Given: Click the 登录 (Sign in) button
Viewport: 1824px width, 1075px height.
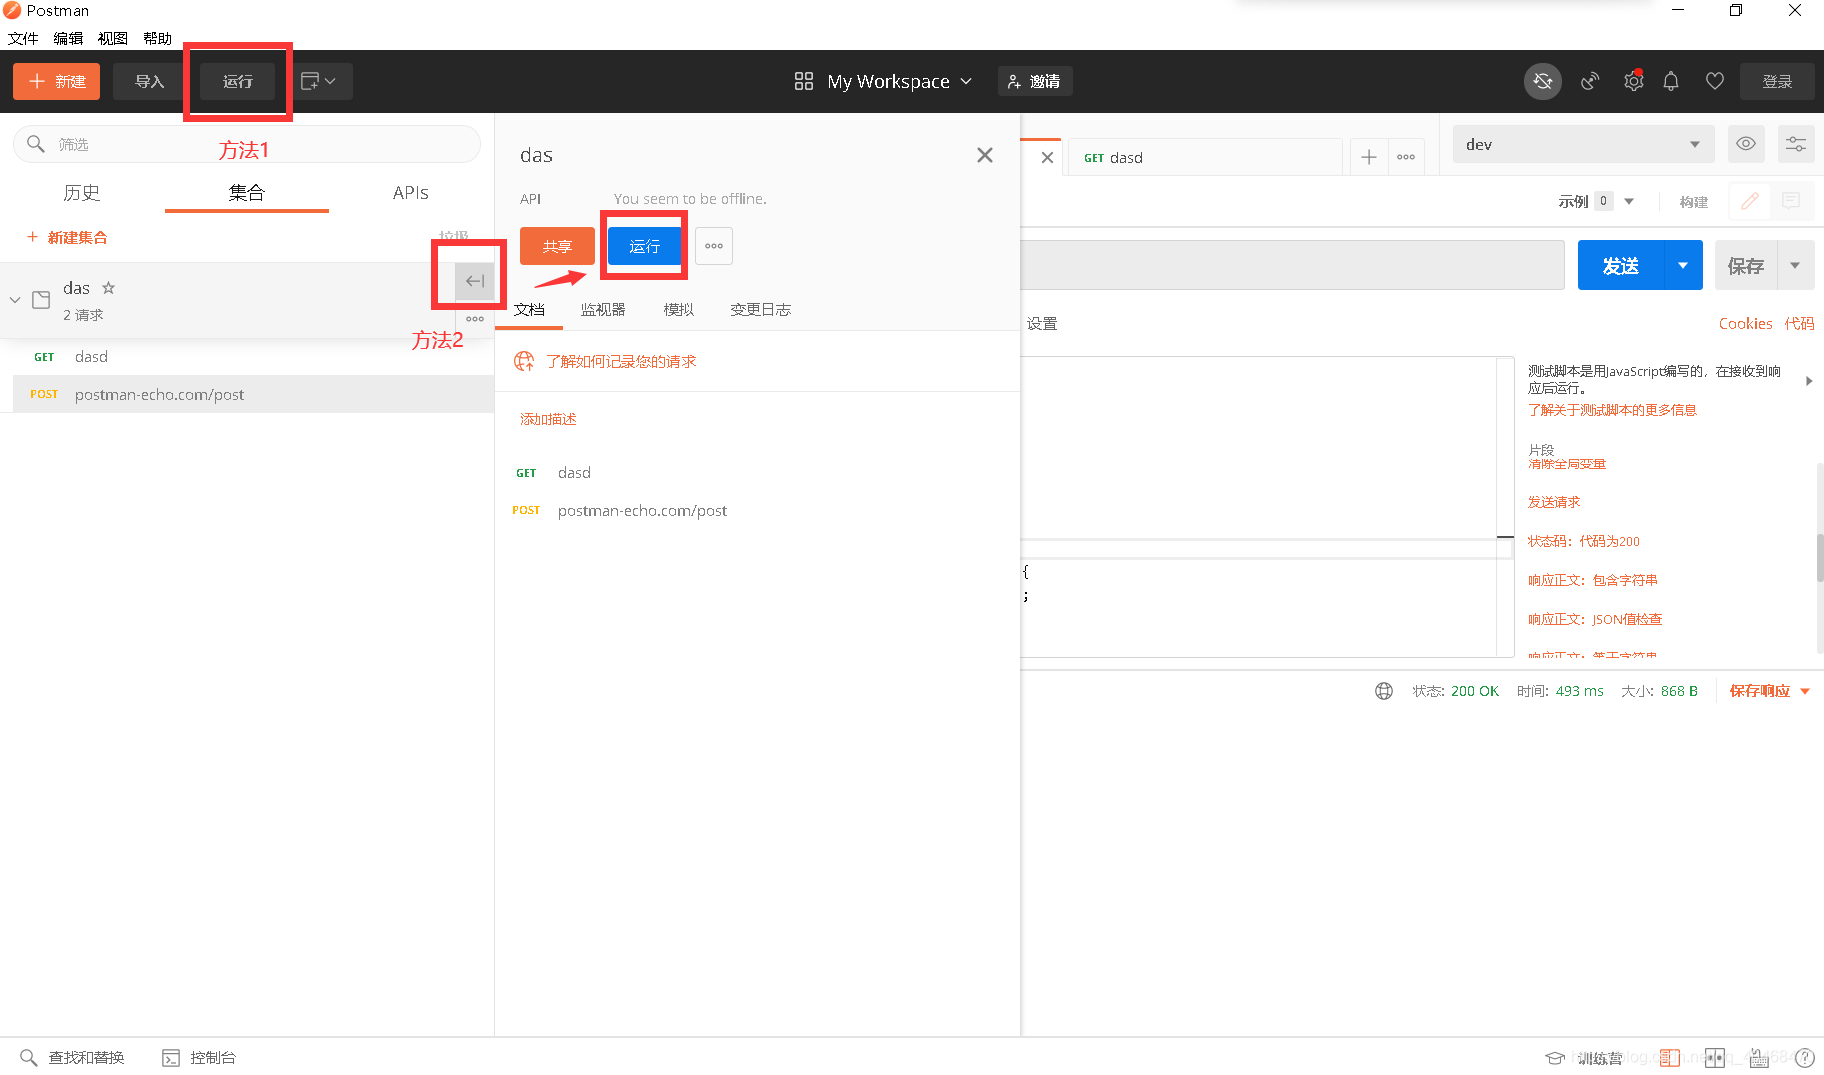Looking at the screenshot, I should [1777, 81].
